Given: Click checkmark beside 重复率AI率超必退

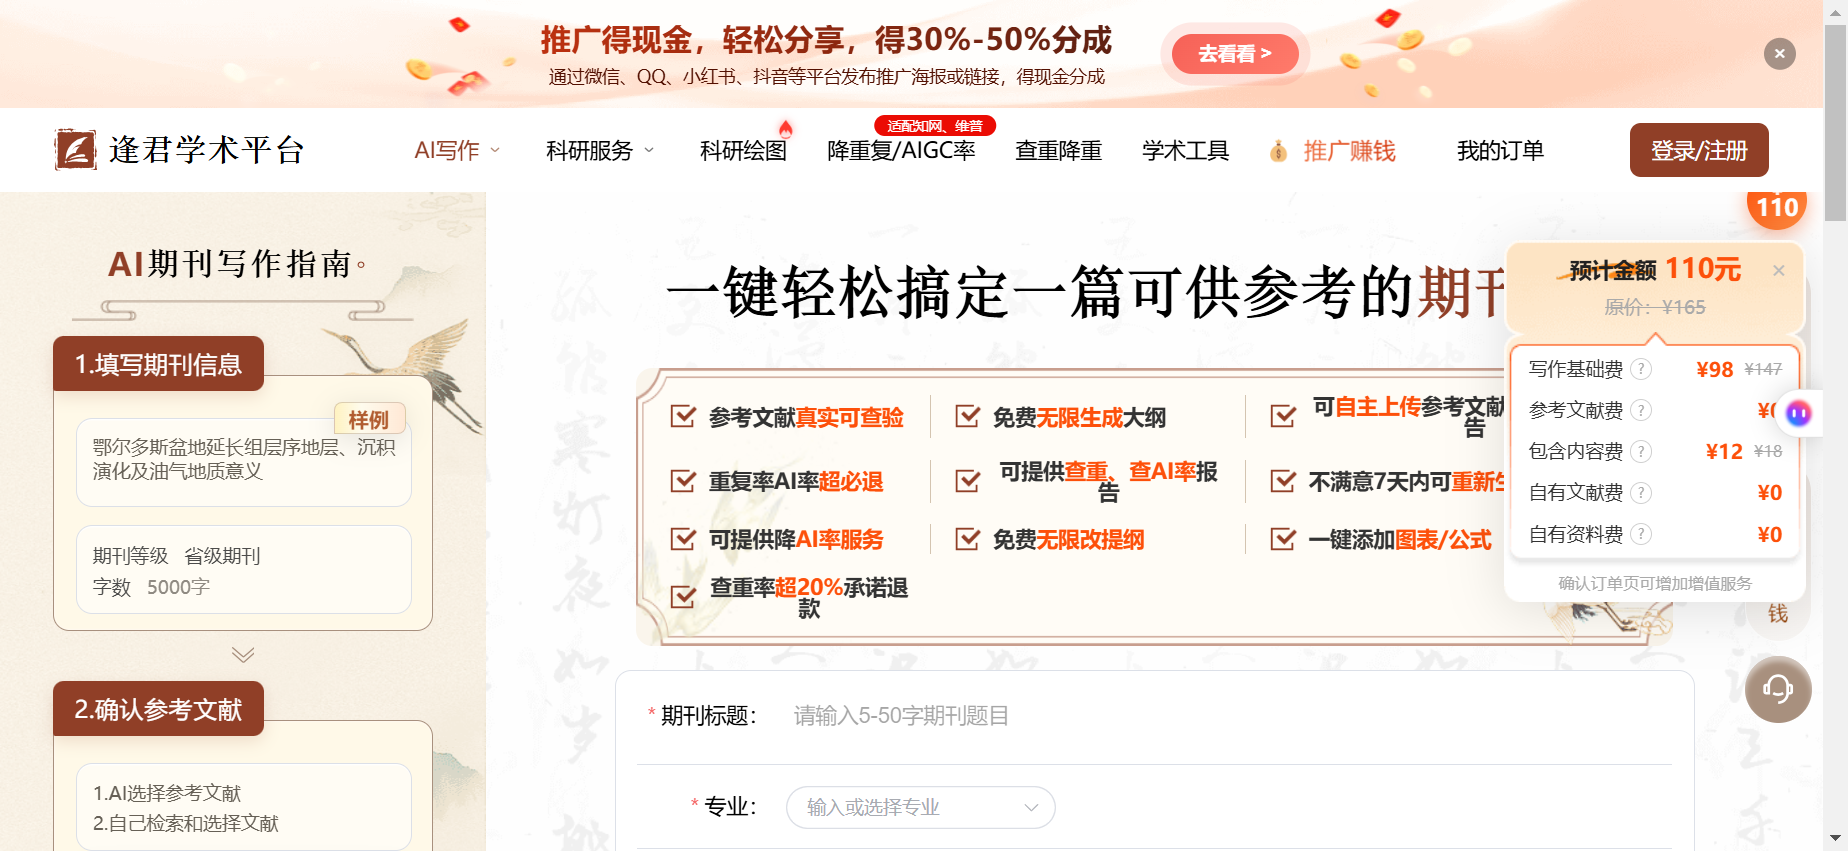Looking at the screenshot, I should pyautogui.click(x=683, y=481).
